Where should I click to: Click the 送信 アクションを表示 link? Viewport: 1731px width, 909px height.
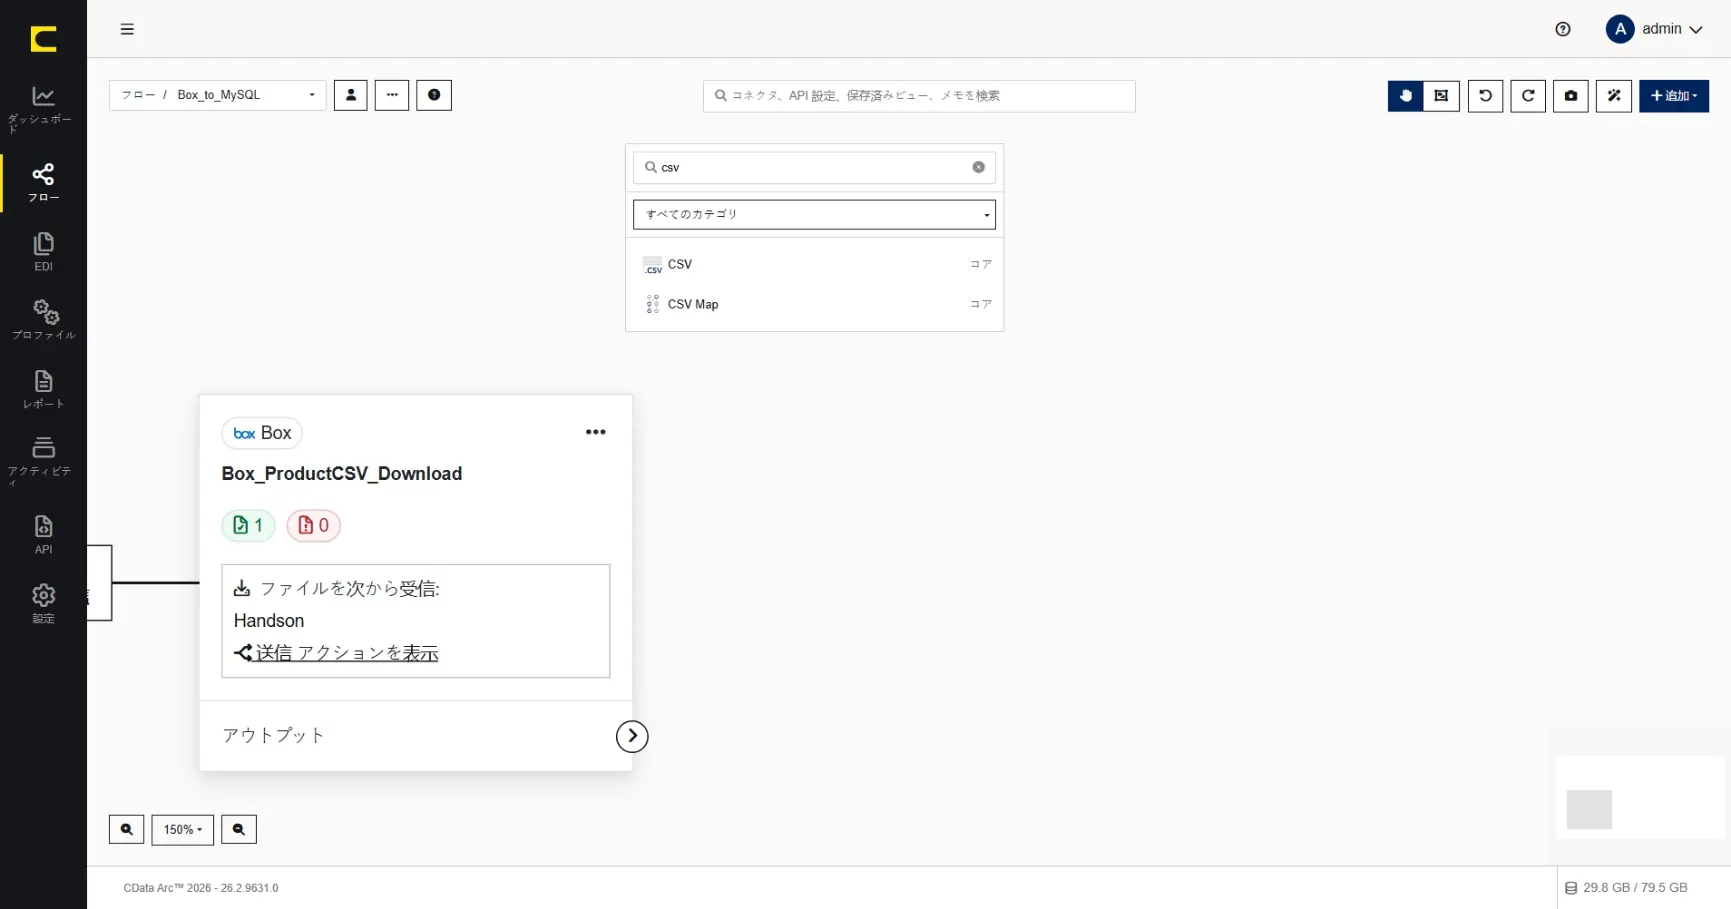pos(346,653)
